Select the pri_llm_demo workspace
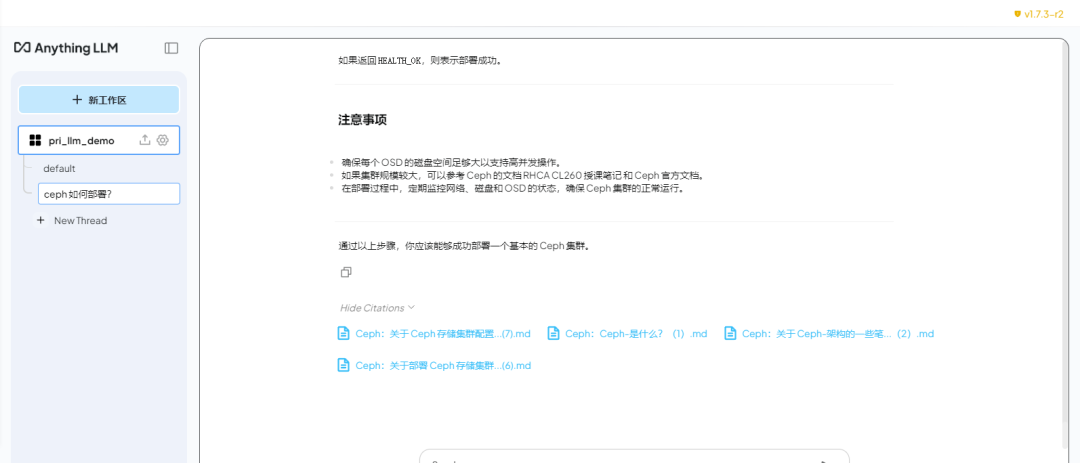The image size is (1080, 463). coord(99,140)
